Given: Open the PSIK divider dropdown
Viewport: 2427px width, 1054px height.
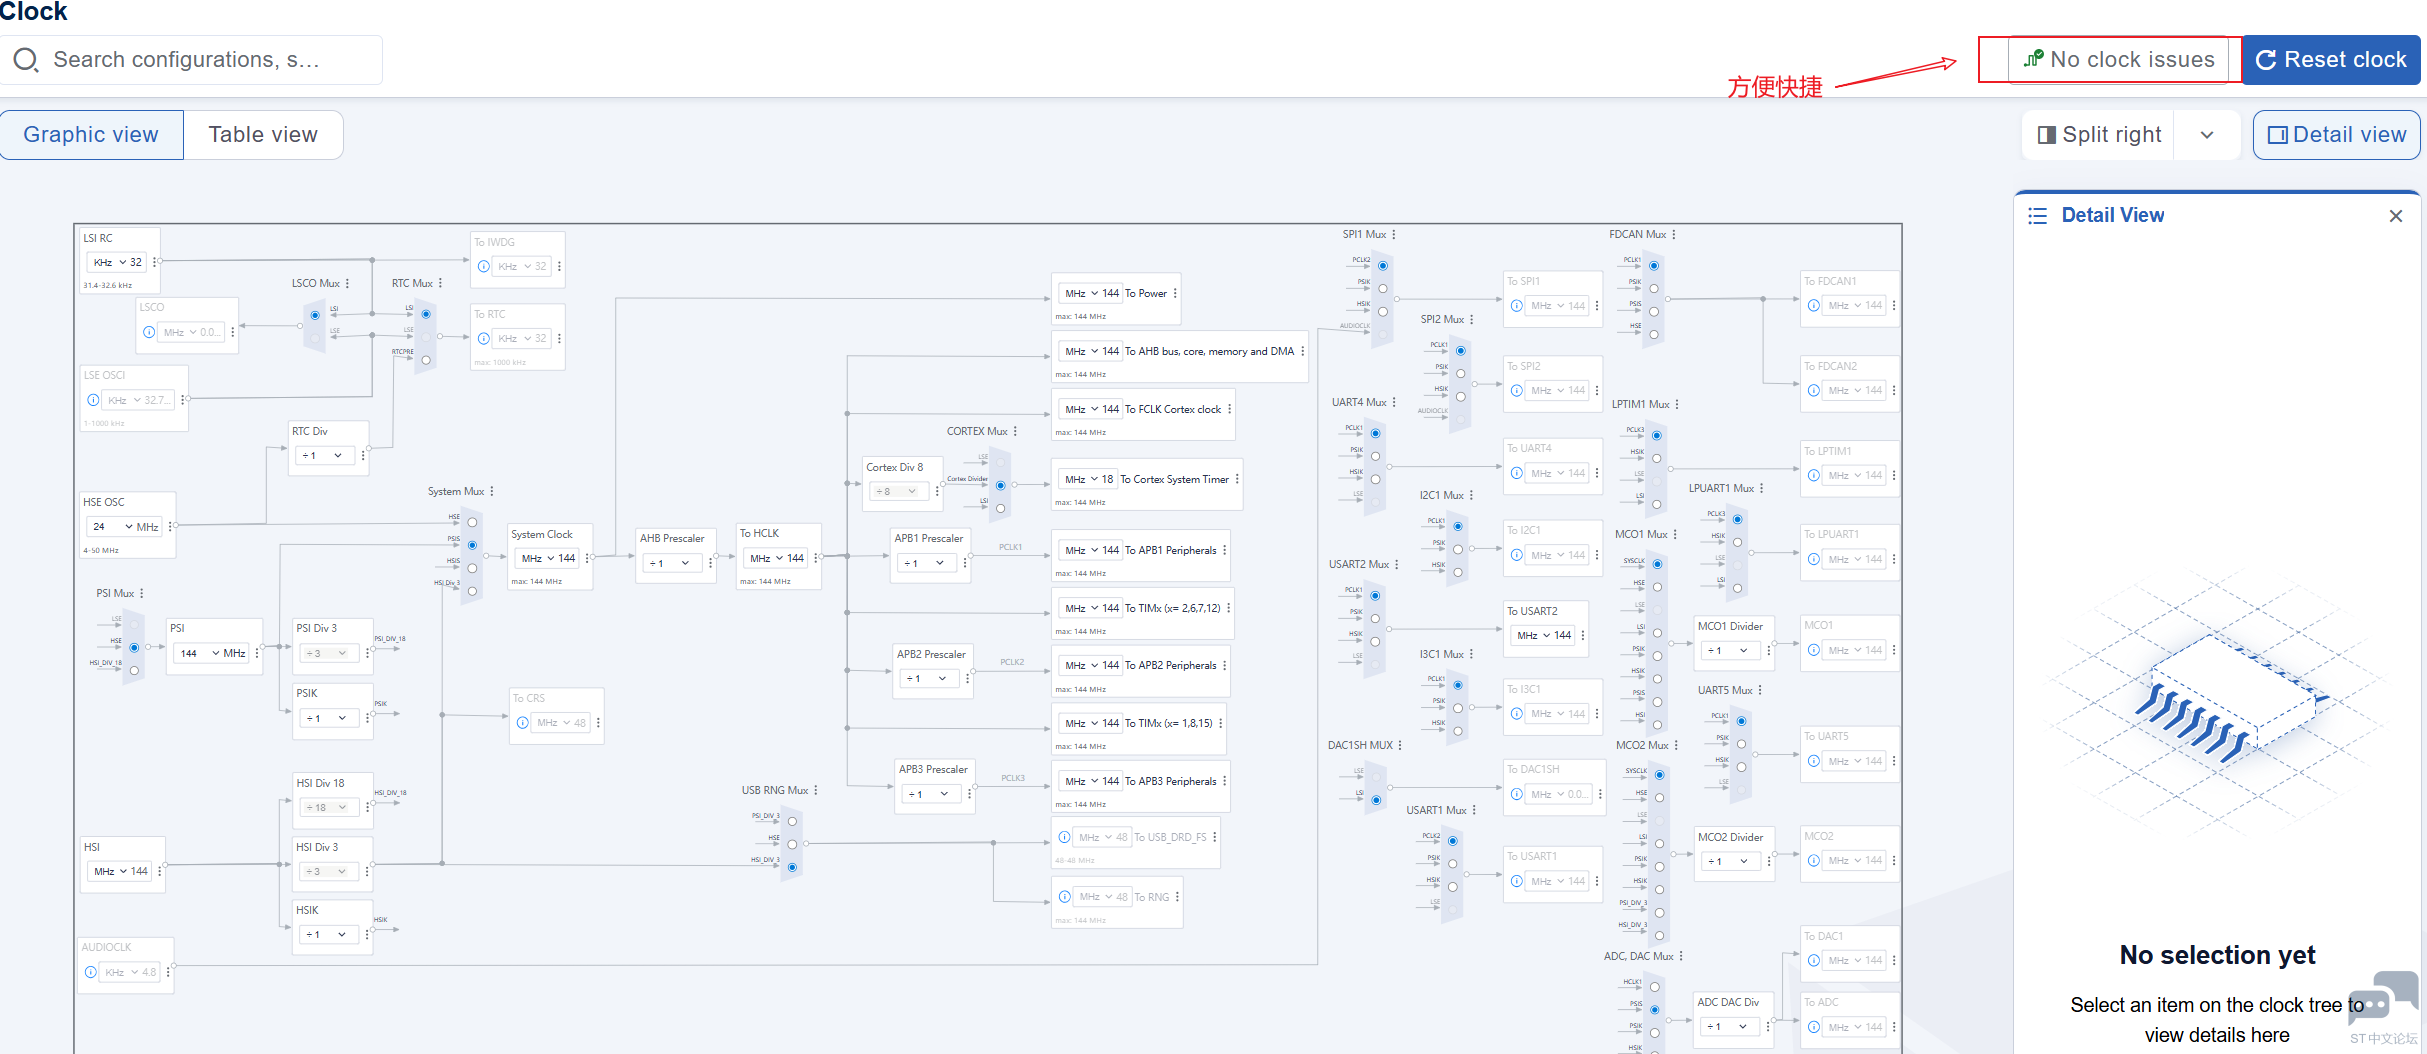Looking at the screenshot, I should coord(328,718).
